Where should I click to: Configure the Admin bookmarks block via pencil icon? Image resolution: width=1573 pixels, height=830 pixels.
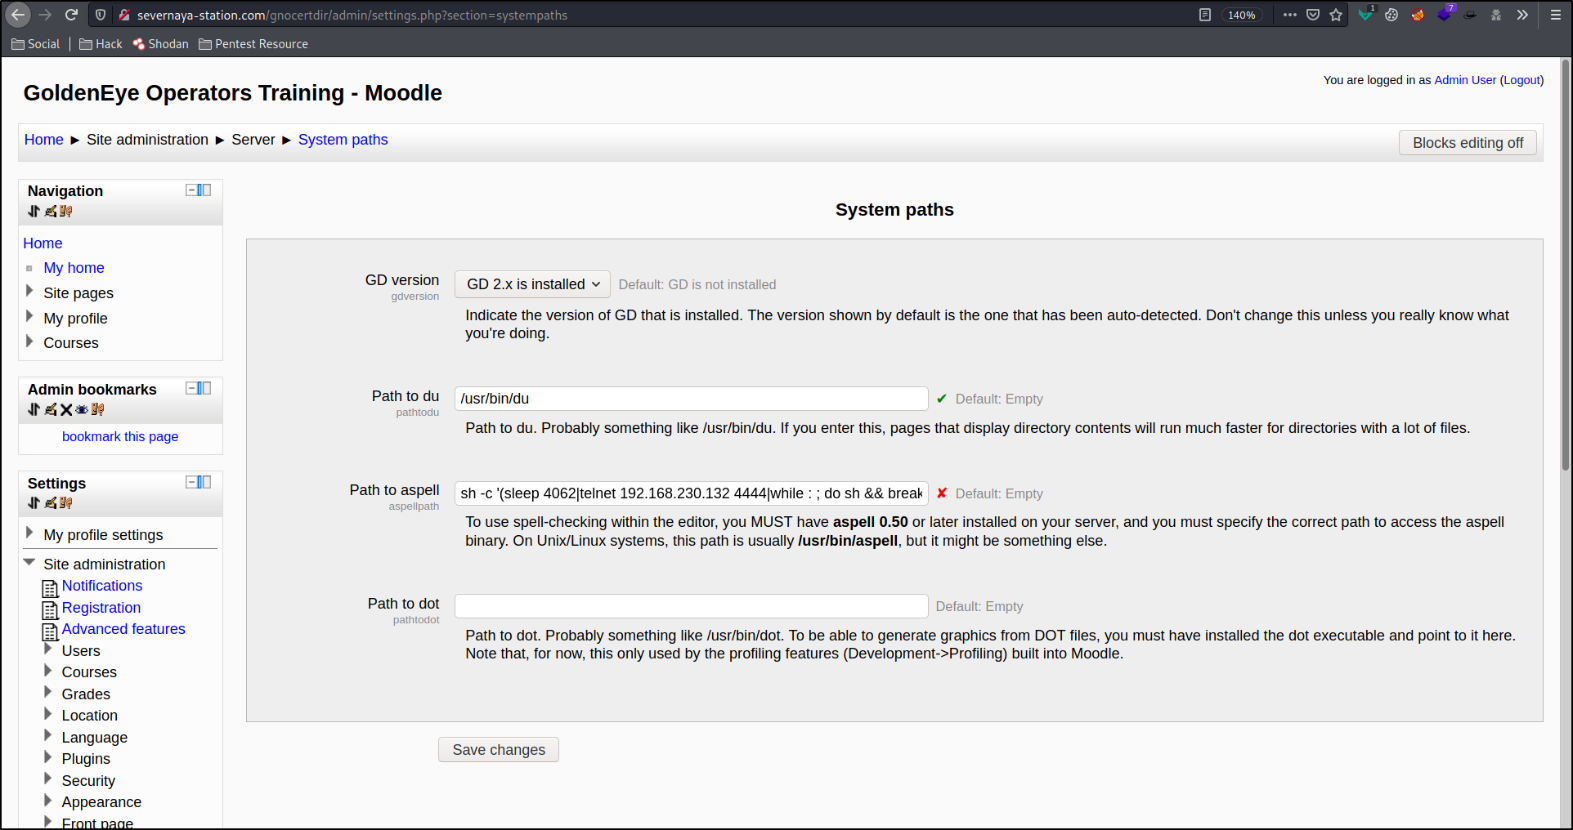(51, 409)
